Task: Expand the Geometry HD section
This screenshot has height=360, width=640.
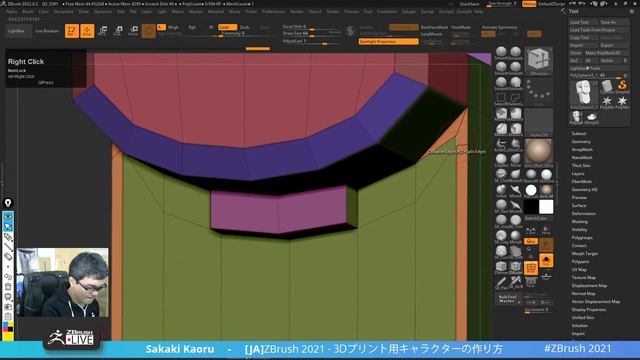Action: tap(585, 190)
